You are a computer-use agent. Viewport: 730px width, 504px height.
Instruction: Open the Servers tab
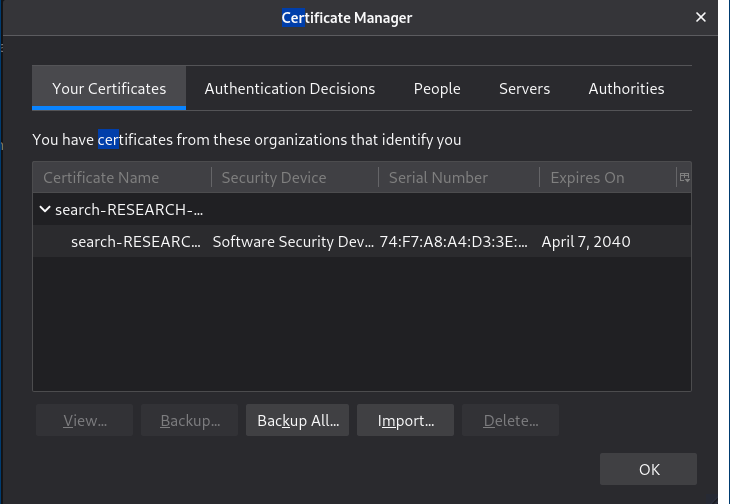click(524, 88)
